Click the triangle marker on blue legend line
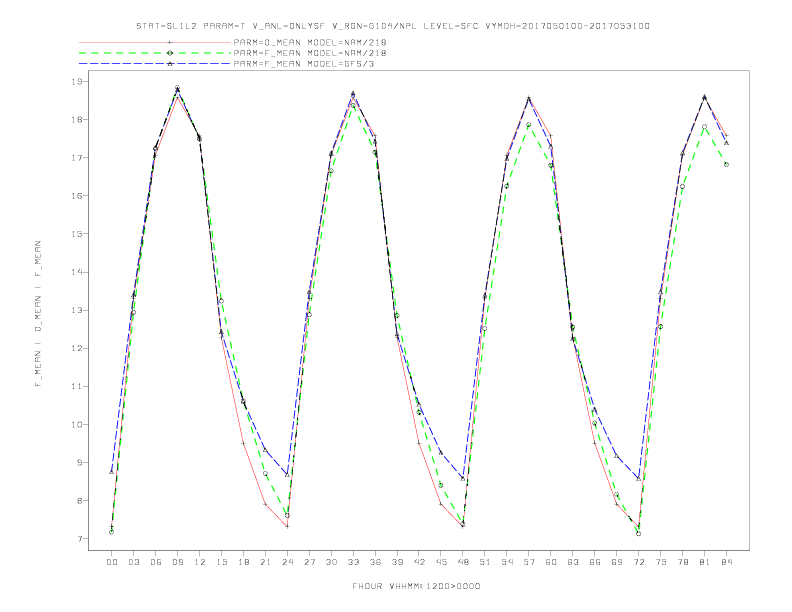 (170, 64)
